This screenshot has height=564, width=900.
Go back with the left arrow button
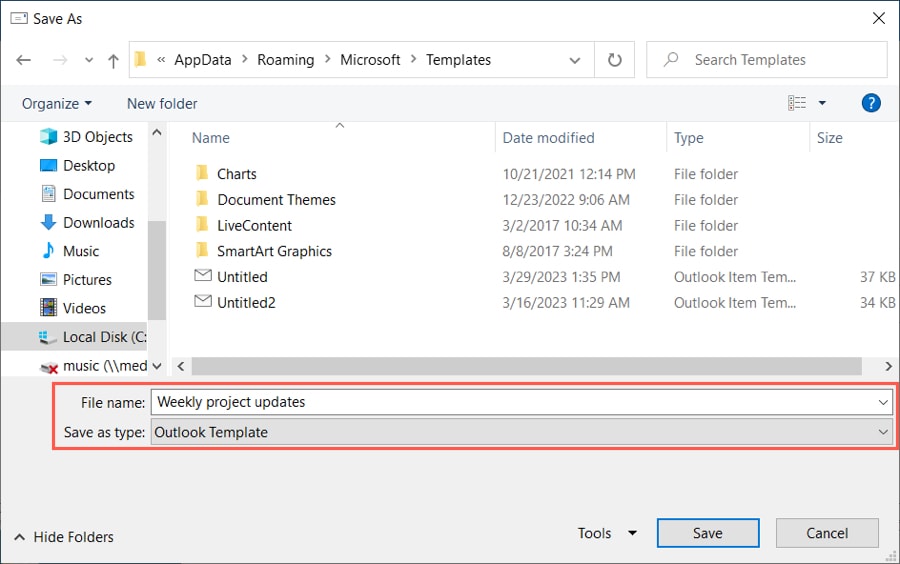point(24,60)
